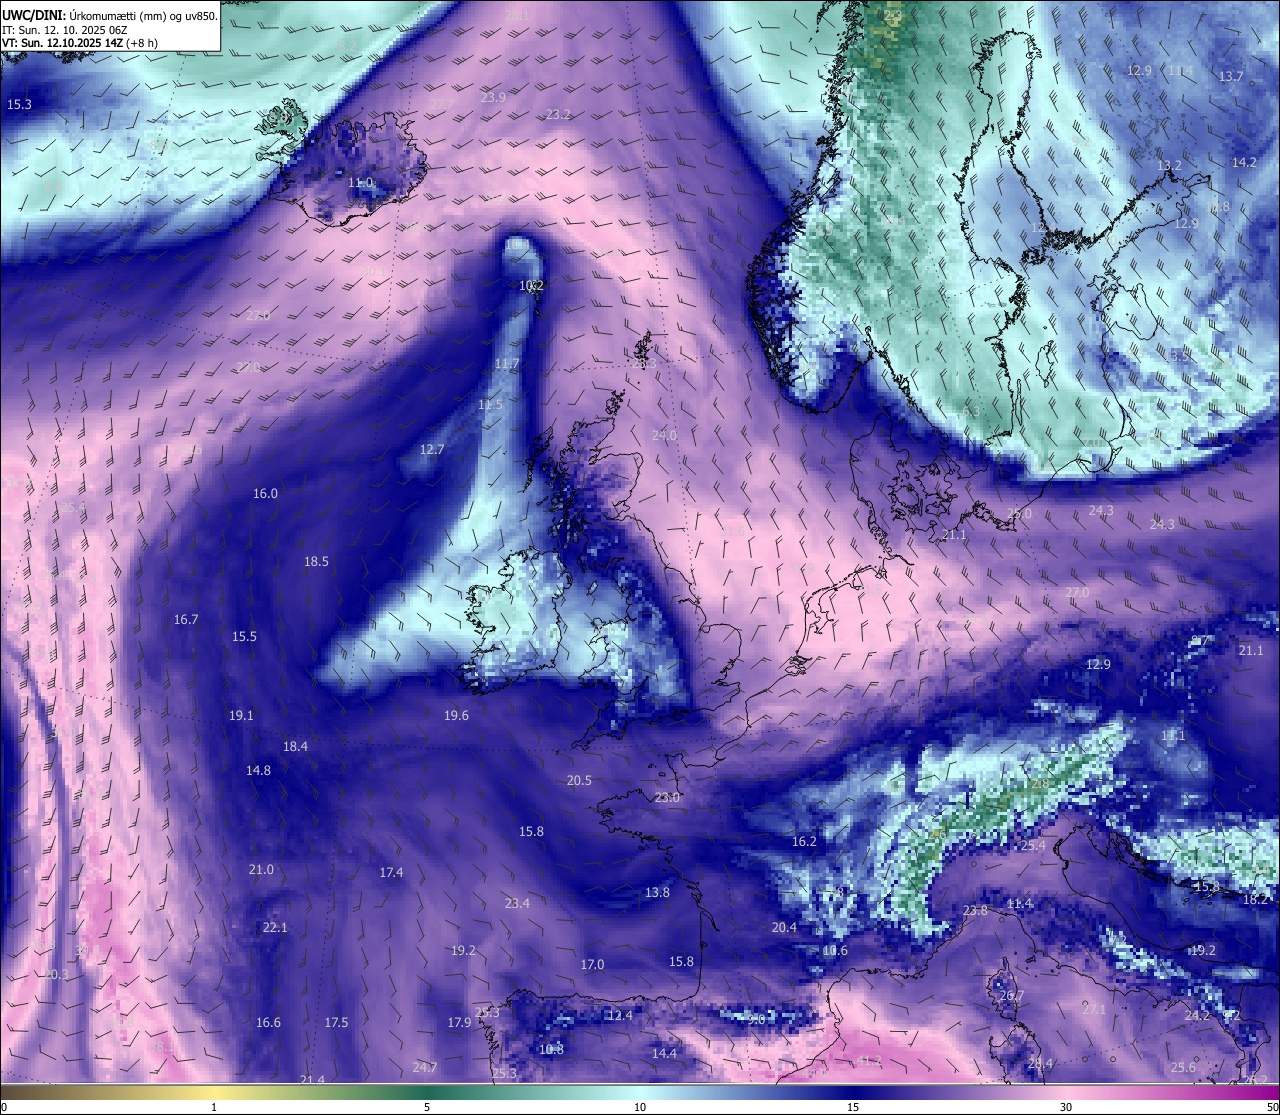Click the value 18.5 on the map

click(x=316, y=562)
